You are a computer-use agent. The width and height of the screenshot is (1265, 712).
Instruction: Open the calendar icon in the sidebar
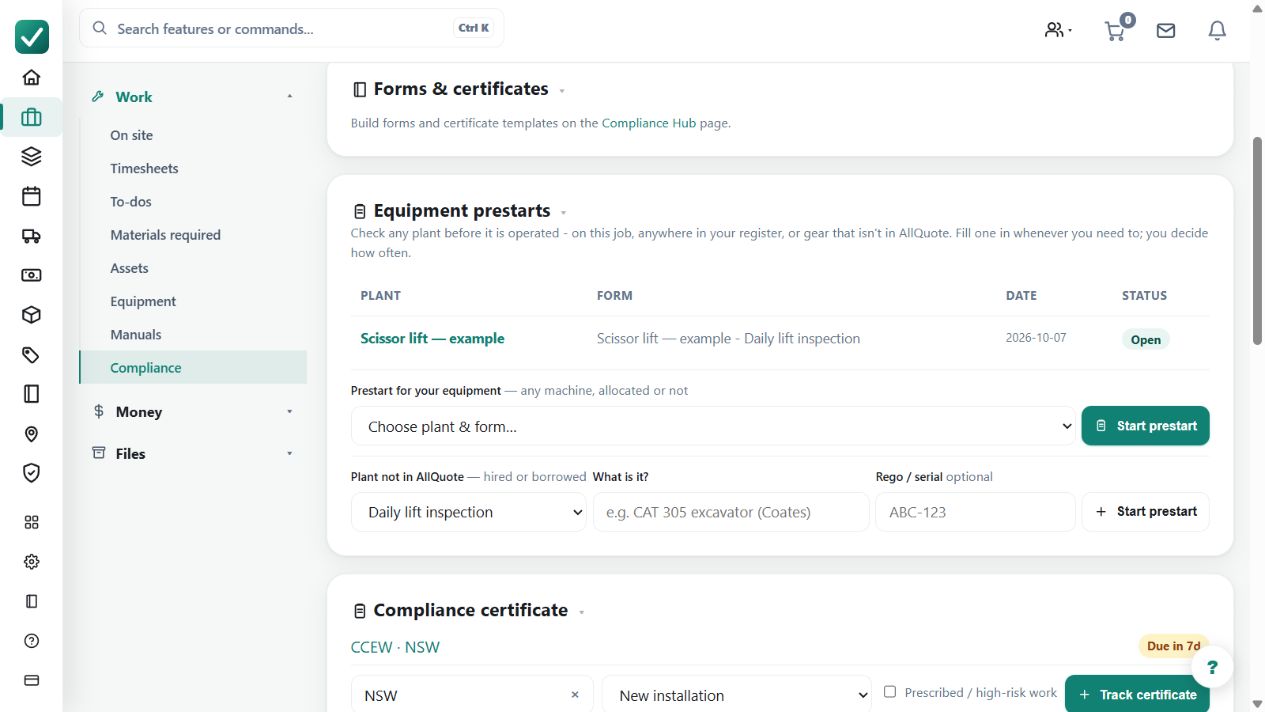[x=31, y=196]
